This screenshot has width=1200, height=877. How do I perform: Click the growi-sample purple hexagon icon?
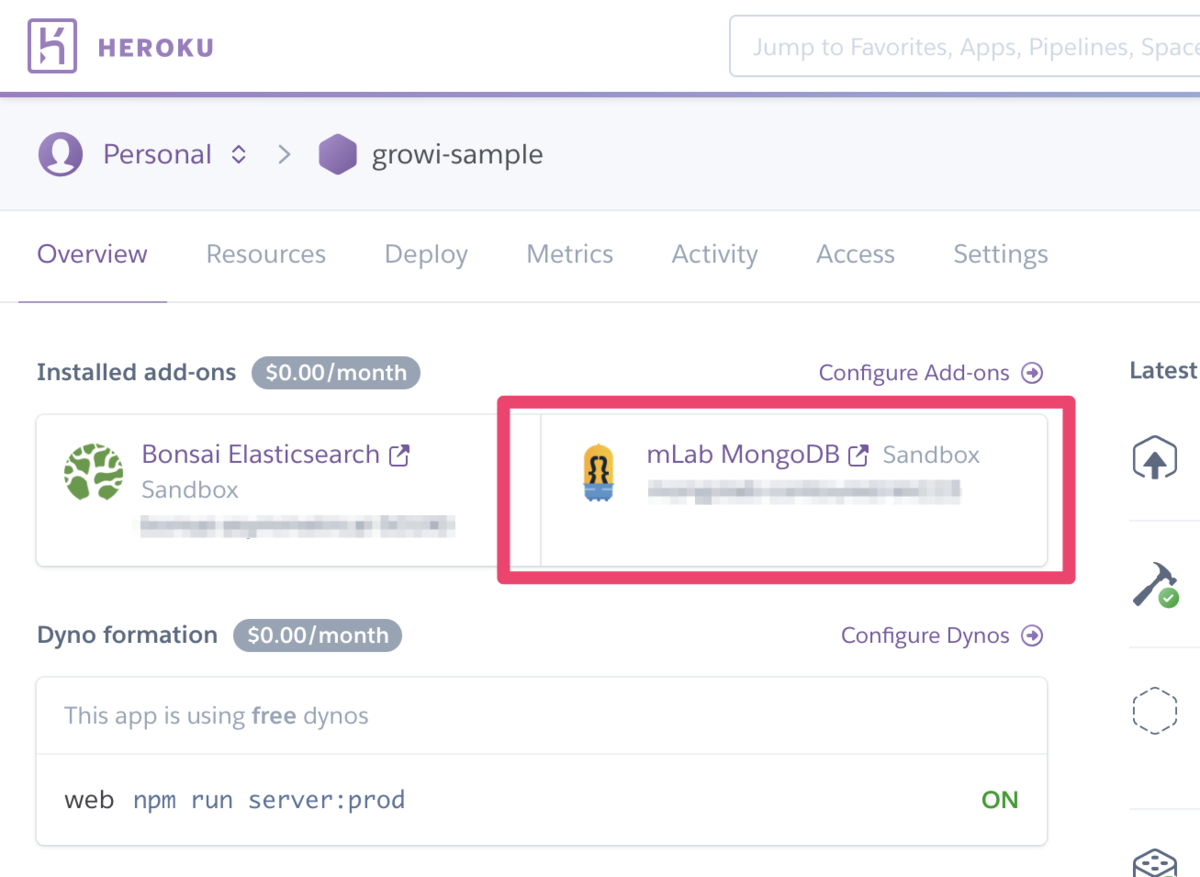click(x=338, y=155)
